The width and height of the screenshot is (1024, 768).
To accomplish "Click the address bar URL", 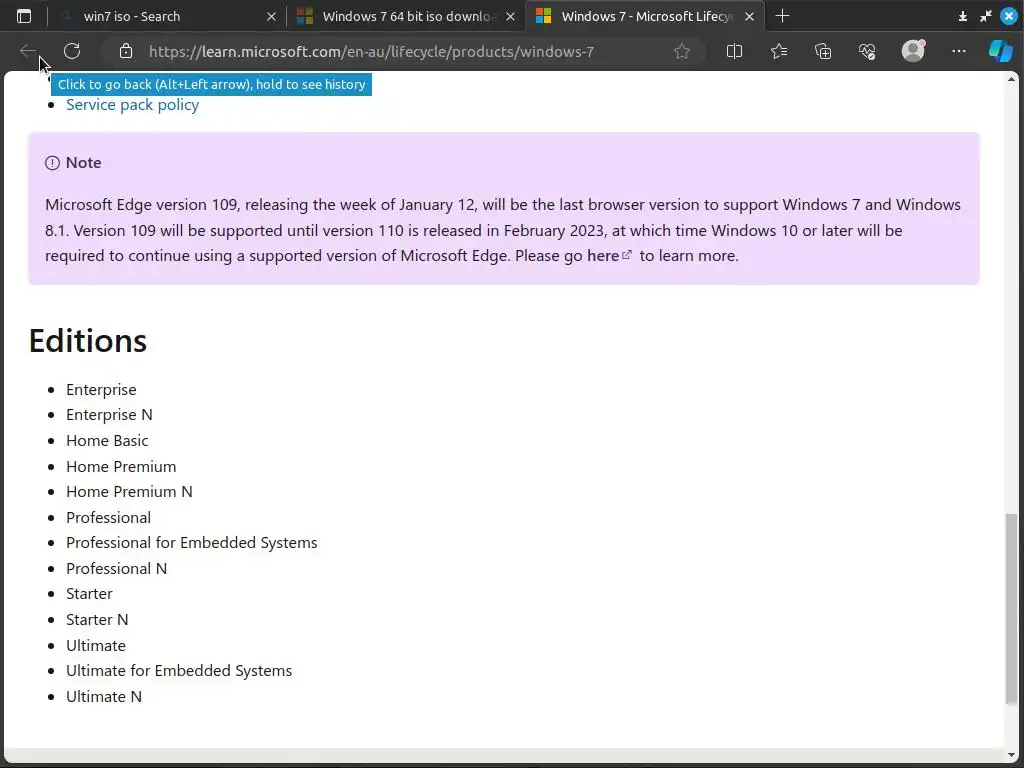I will (371, 52).
